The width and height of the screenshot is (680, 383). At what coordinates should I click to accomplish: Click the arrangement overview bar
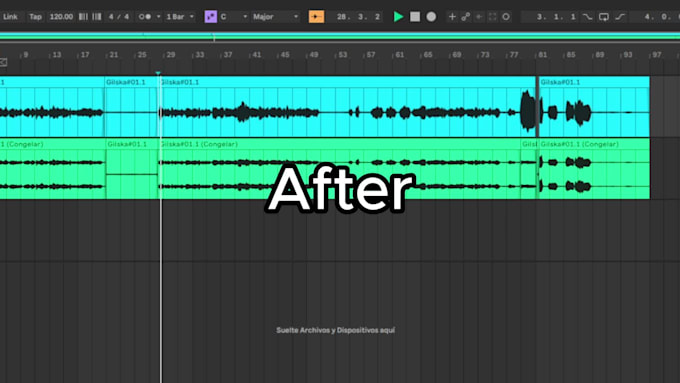coord(340,37)
